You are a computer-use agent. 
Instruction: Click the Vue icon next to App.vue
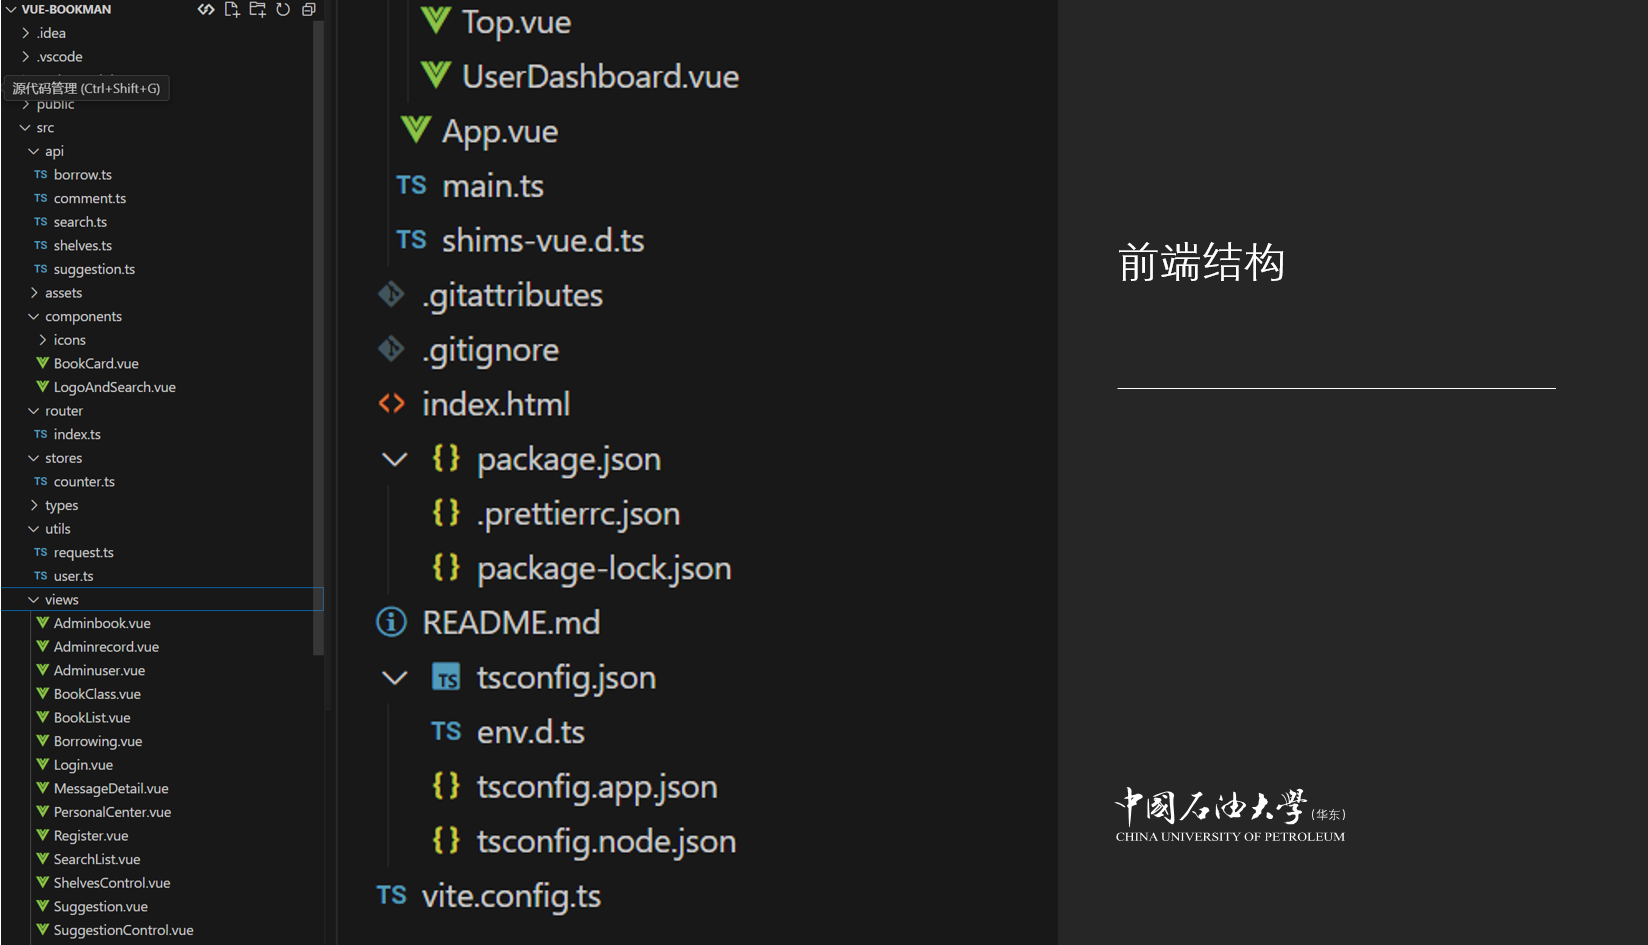[416, 130]
